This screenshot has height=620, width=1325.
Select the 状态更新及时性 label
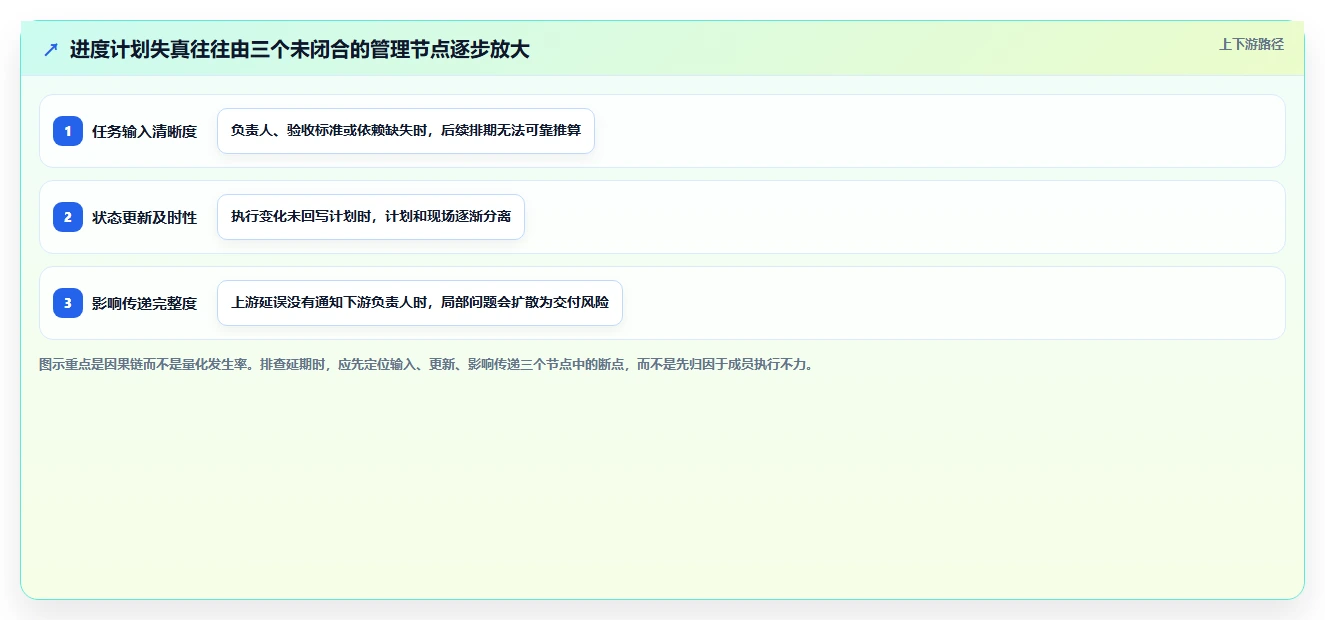coord(145,217)
